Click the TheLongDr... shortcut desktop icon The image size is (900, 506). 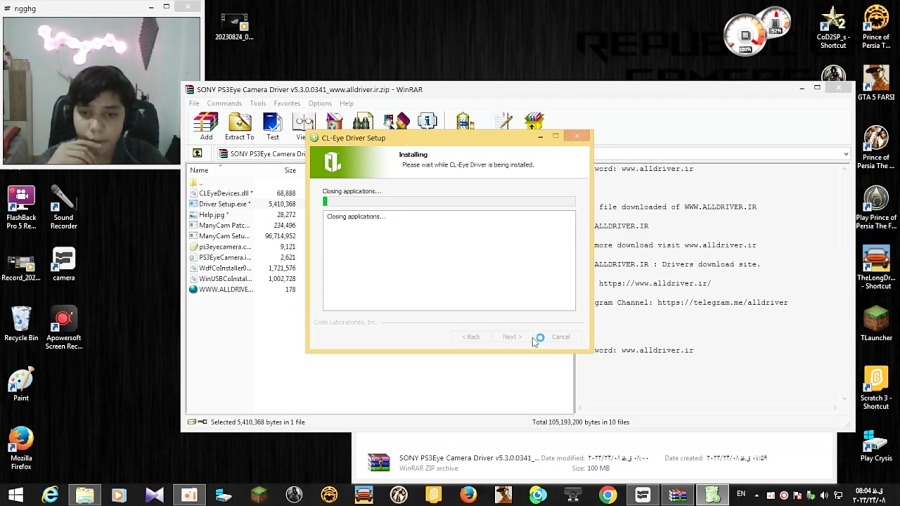point(876,267)
